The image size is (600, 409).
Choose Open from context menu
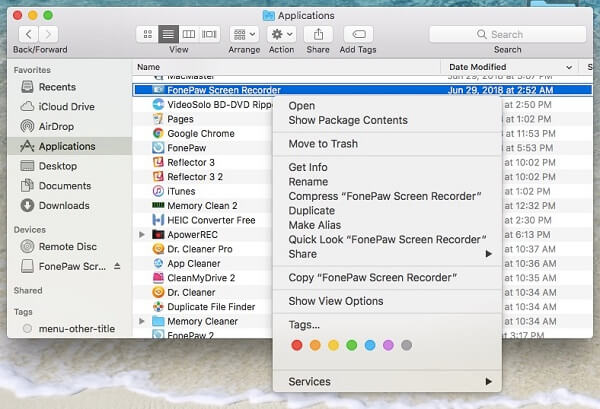click(x=387, y=106)
